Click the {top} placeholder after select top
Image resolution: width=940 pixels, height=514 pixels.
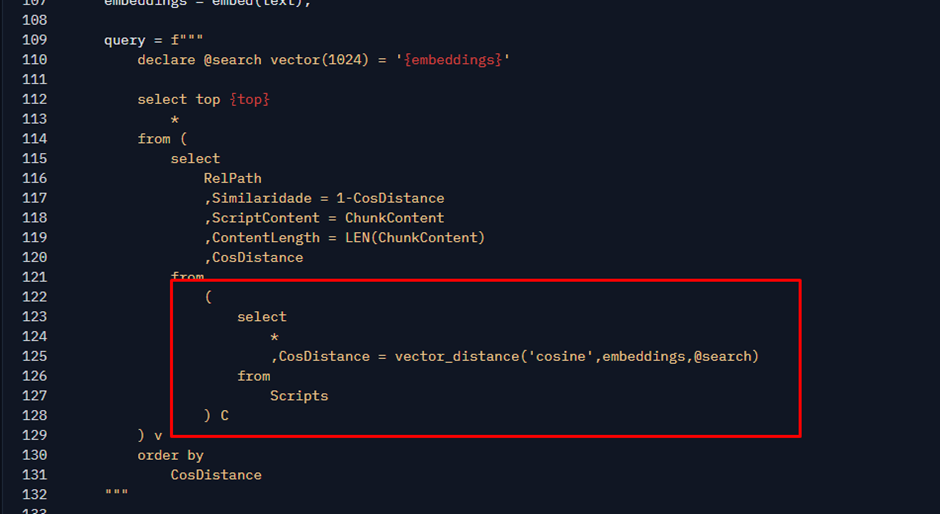pos(249,99)
